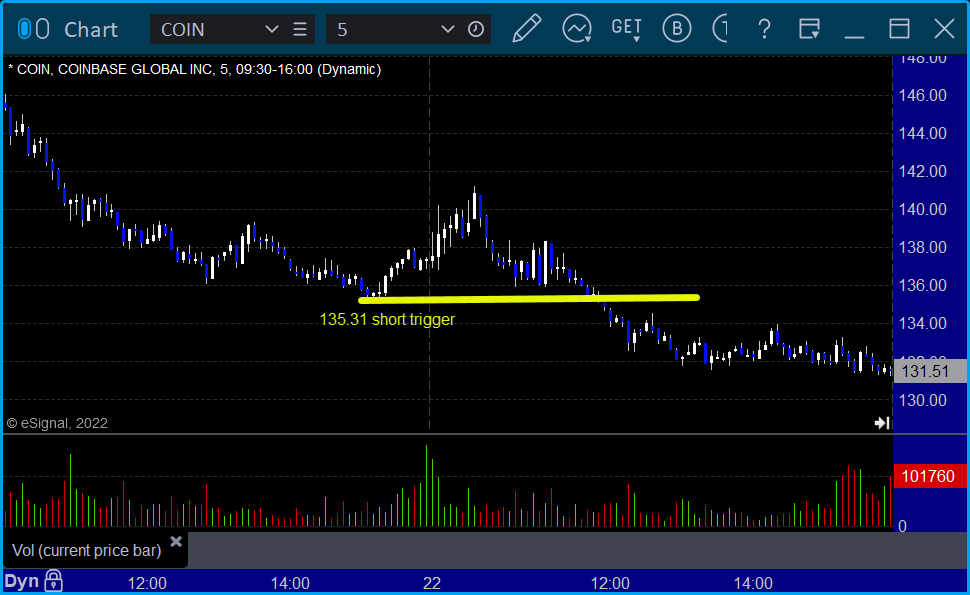
Task: Click the 140.00 price axis label
Action: pos(922,209)
